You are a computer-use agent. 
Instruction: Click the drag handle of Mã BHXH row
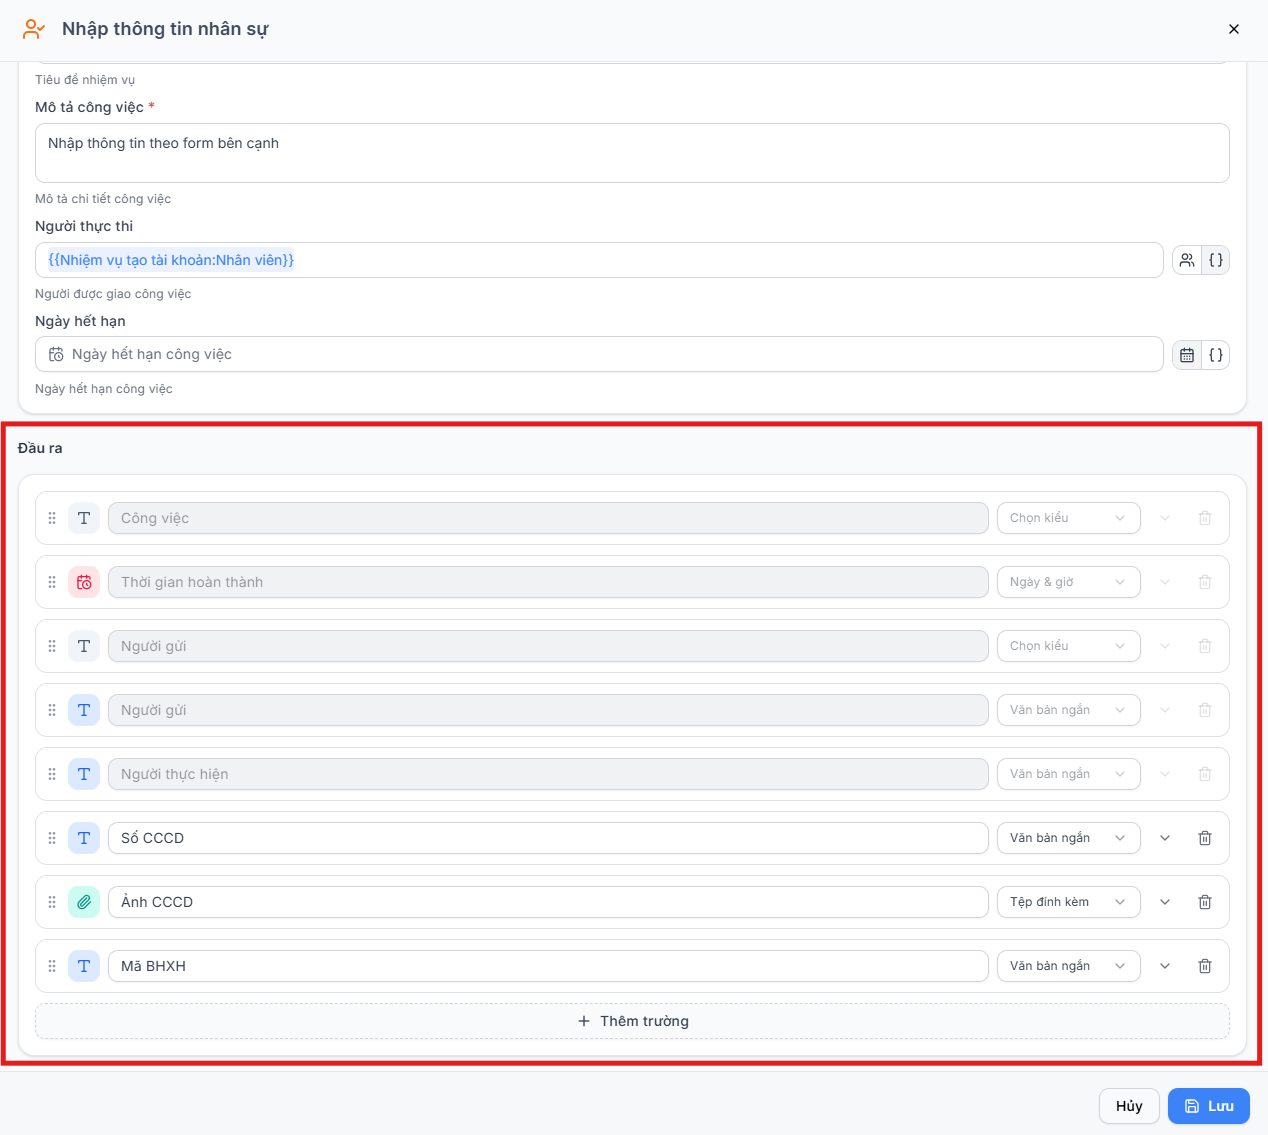[x=52, y=966]
